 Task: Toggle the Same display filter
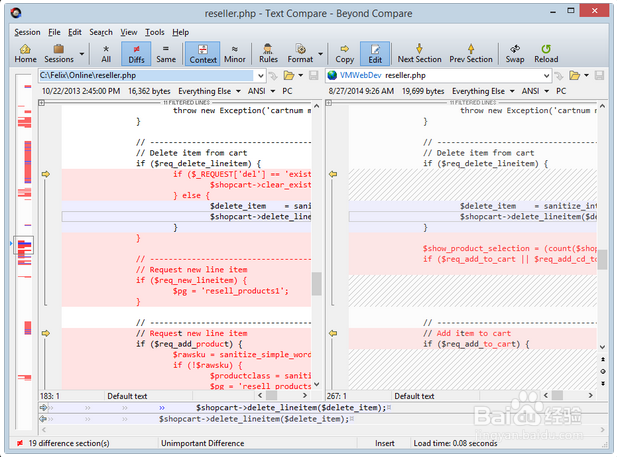[166, 54]
